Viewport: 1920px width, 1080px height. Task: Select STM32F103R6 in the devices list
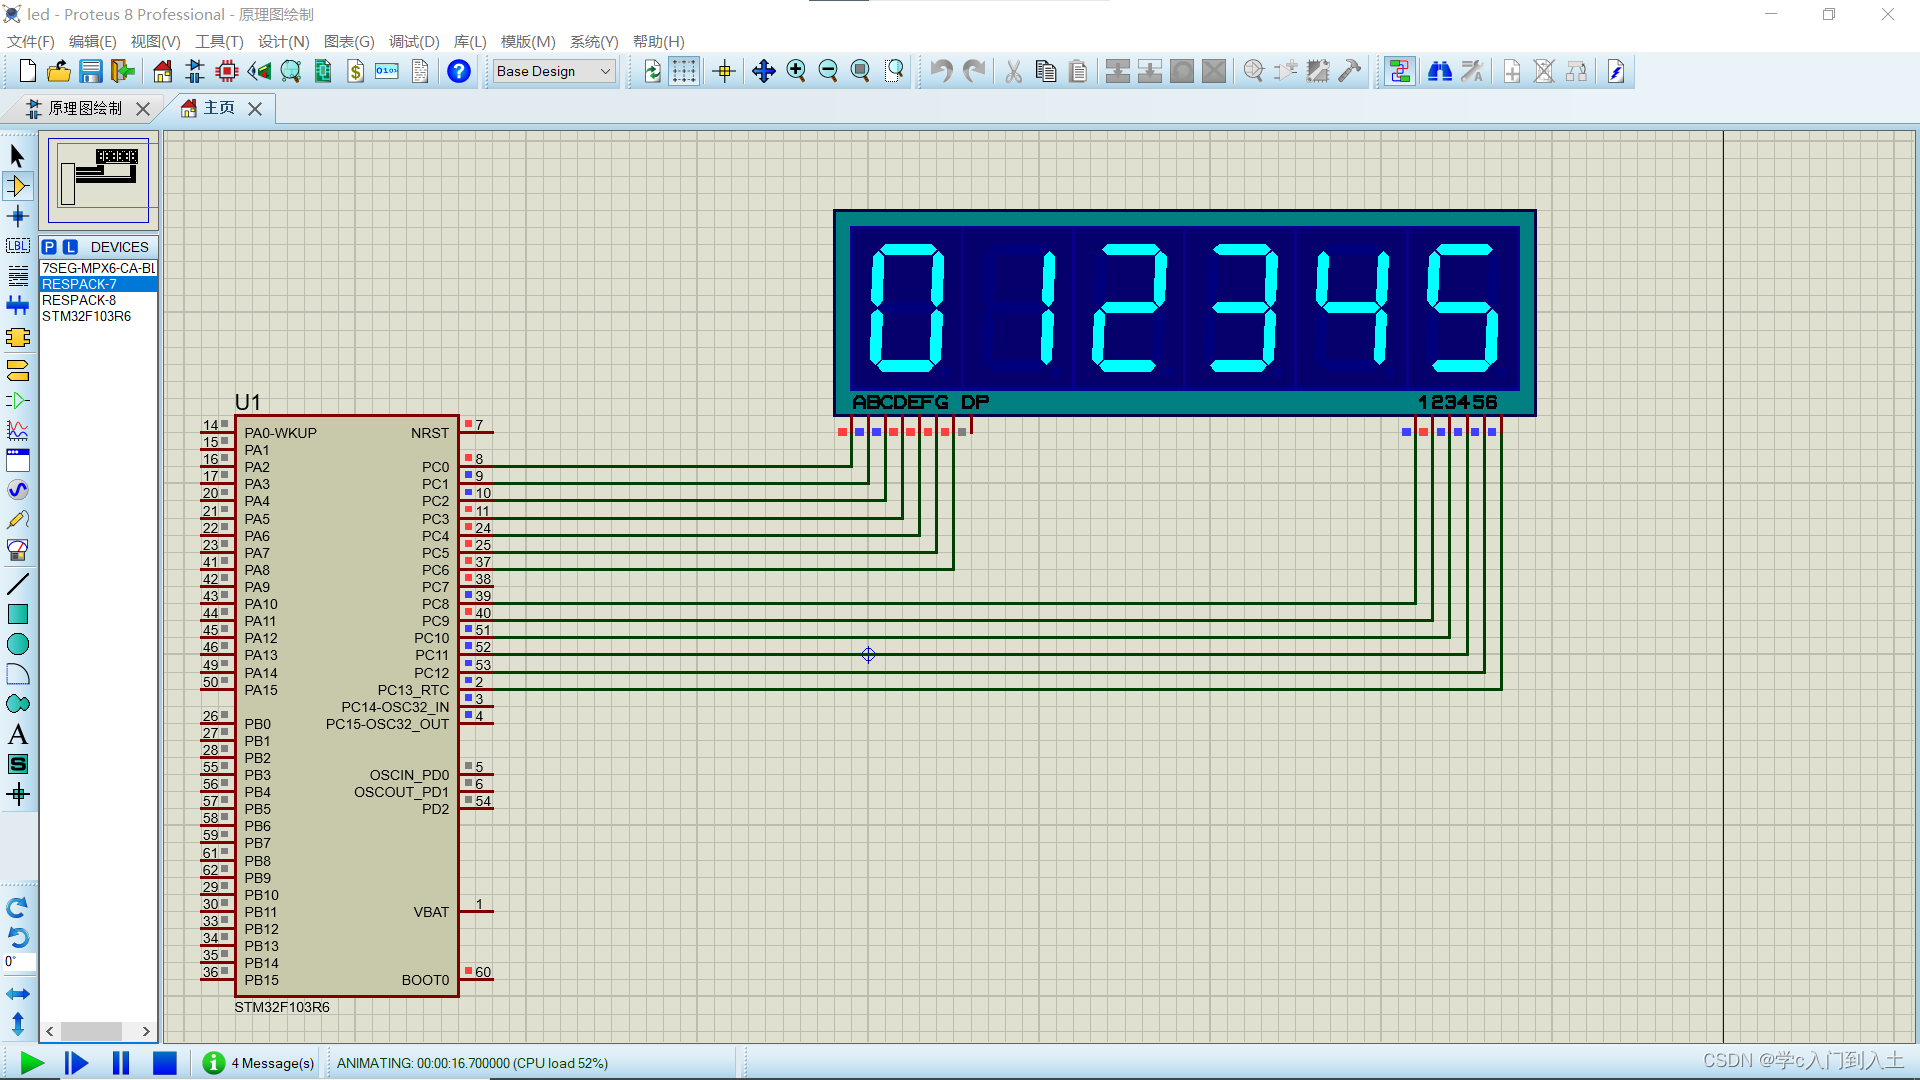tap(86, 316)
